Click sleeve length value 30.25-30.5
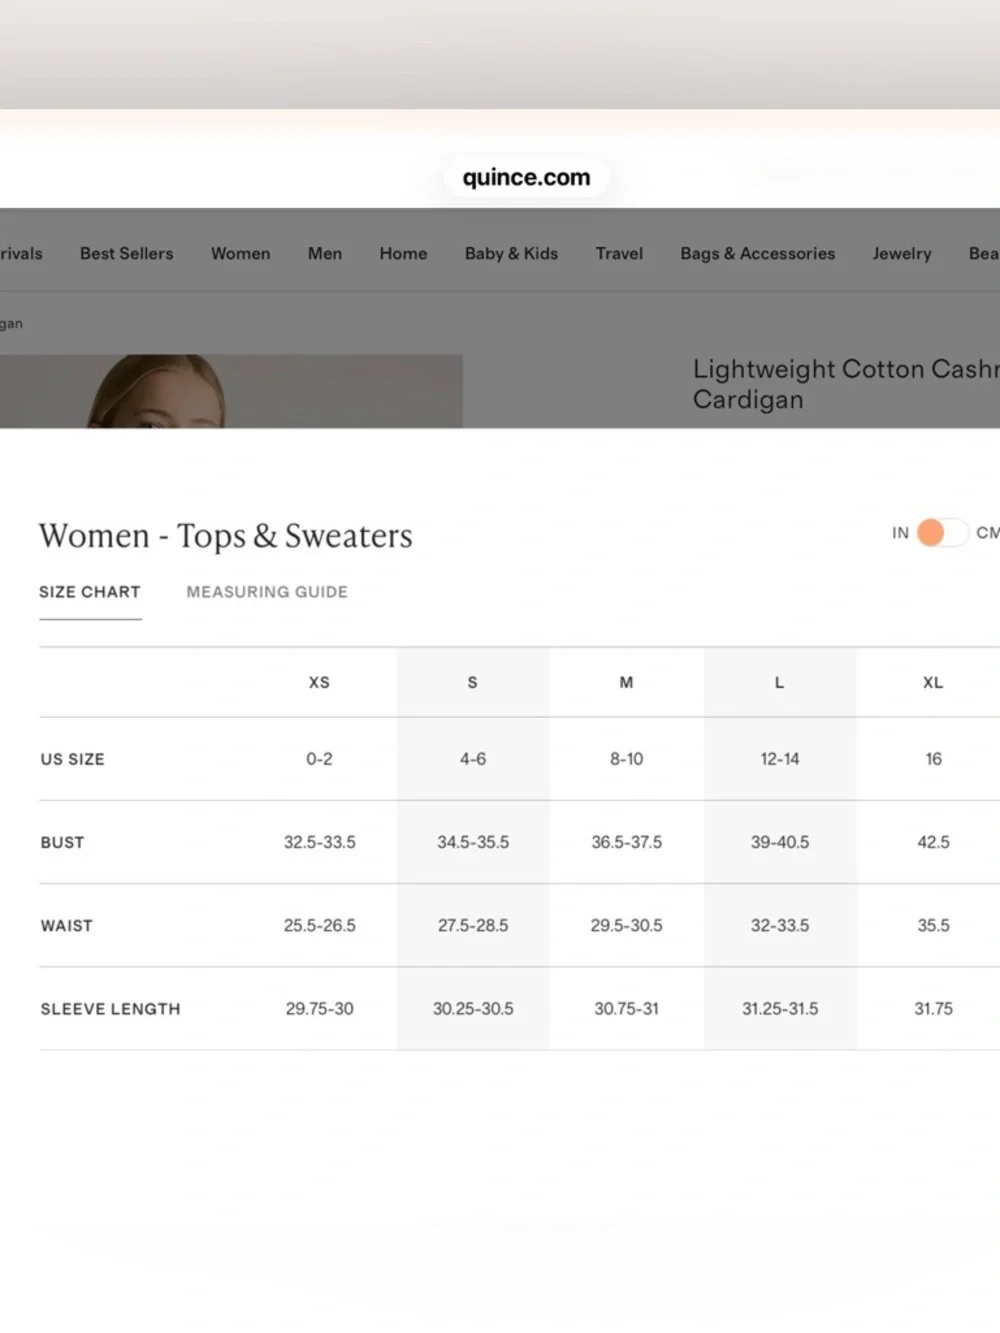The height and width of the screenshot is (1333, 1000). [x=473, y=1008]
